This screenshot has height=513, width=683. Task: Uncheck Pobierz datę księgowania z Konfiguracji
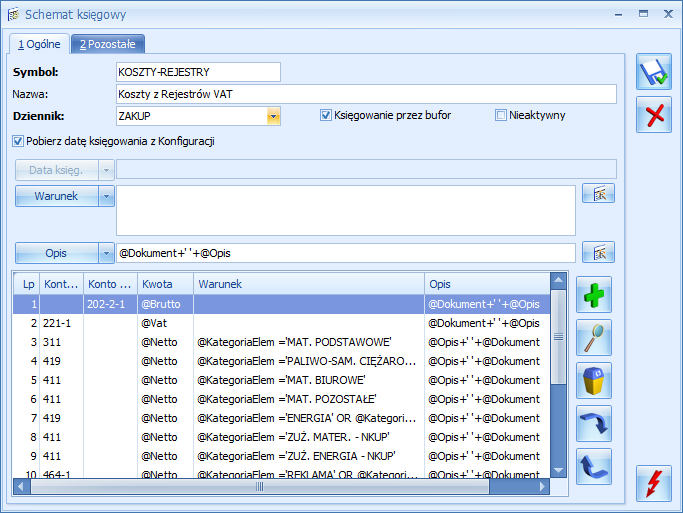coord(18,141)
